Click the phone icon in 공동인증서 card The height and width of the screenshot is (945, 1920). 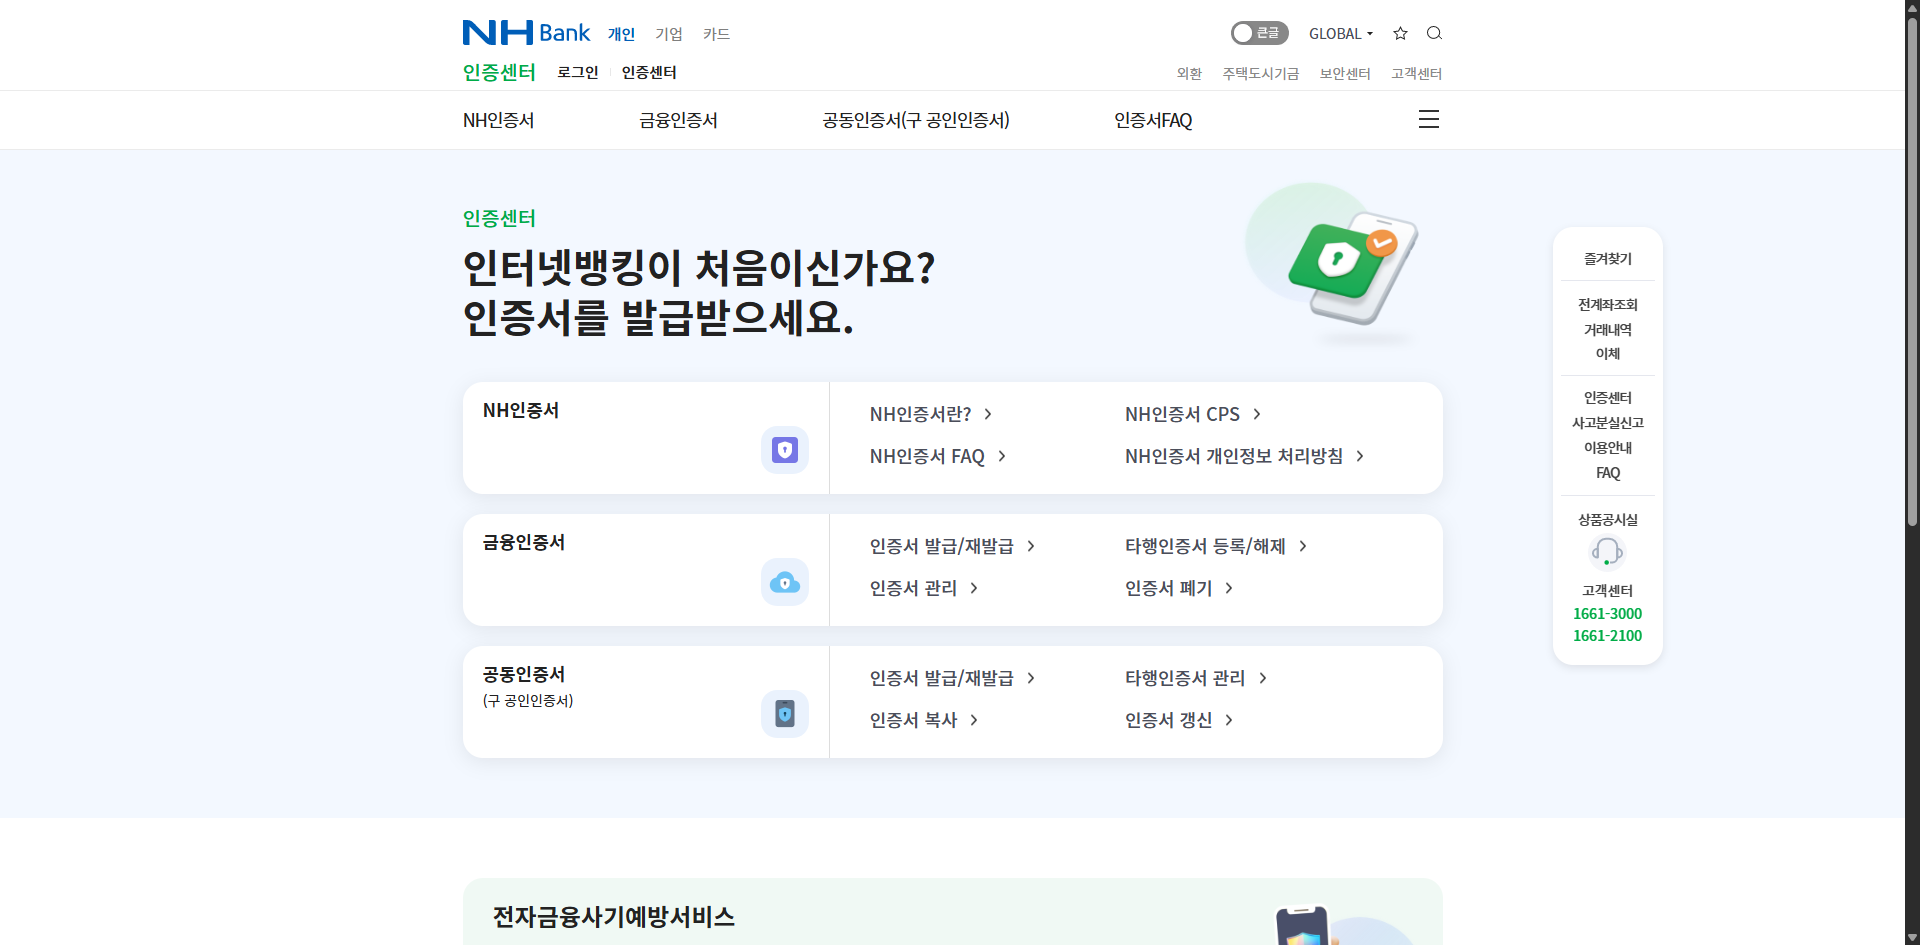click(x=784, y=713)
